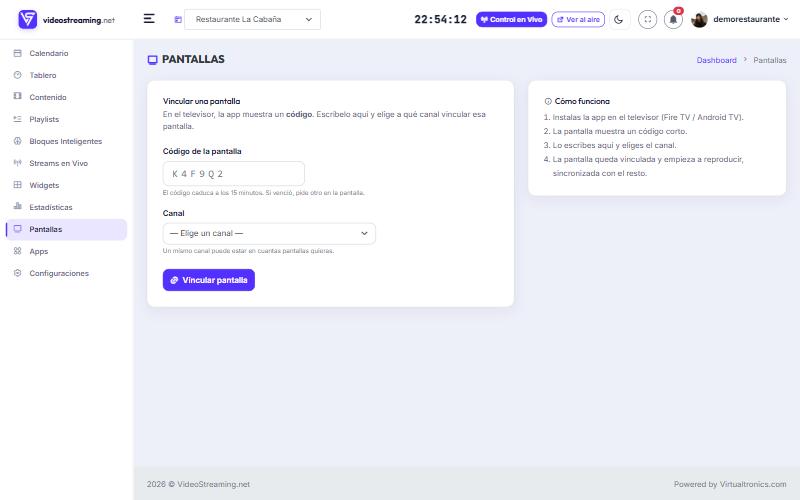Open Streams en Vivo section
Image resolution: width=800 pixels, height=500 pixels.
point(59,163)
